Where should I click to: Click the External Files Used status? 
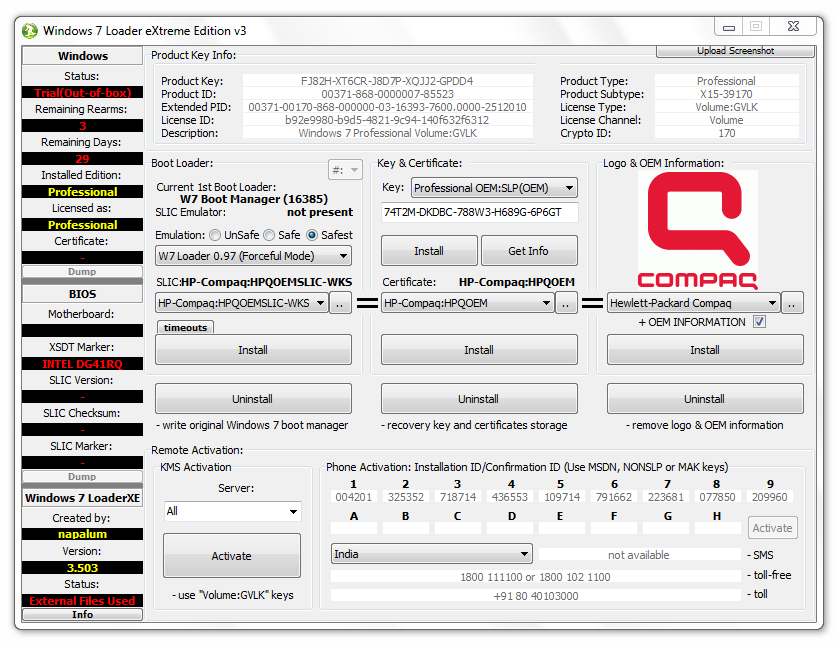pos(82,601)
